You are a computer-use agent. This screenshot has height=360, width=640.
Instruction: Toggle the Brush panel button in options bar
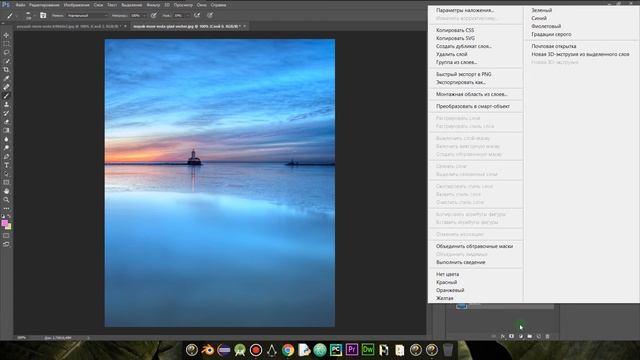pos(43,16)
